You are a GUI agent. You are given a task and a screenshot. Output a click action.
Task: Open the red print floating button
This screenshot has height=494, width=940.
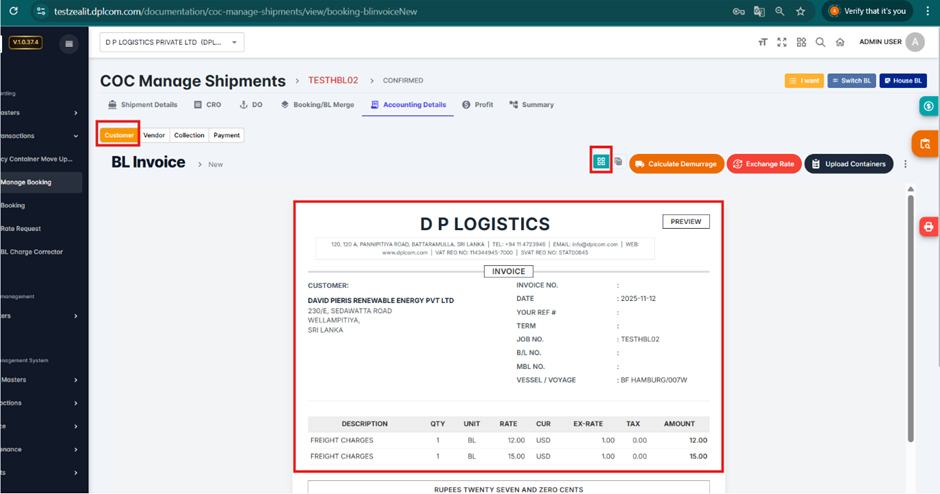coord(928,227)
